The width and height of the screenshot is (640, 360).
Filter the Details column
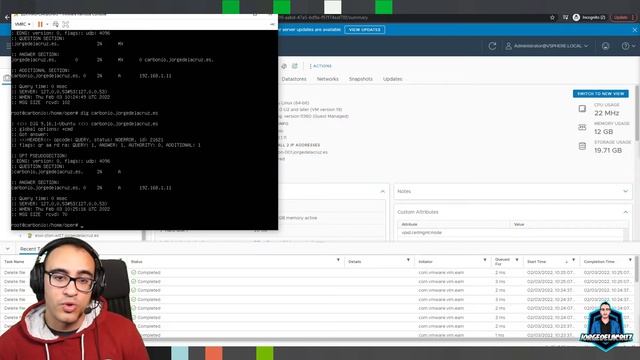point(408,260)
